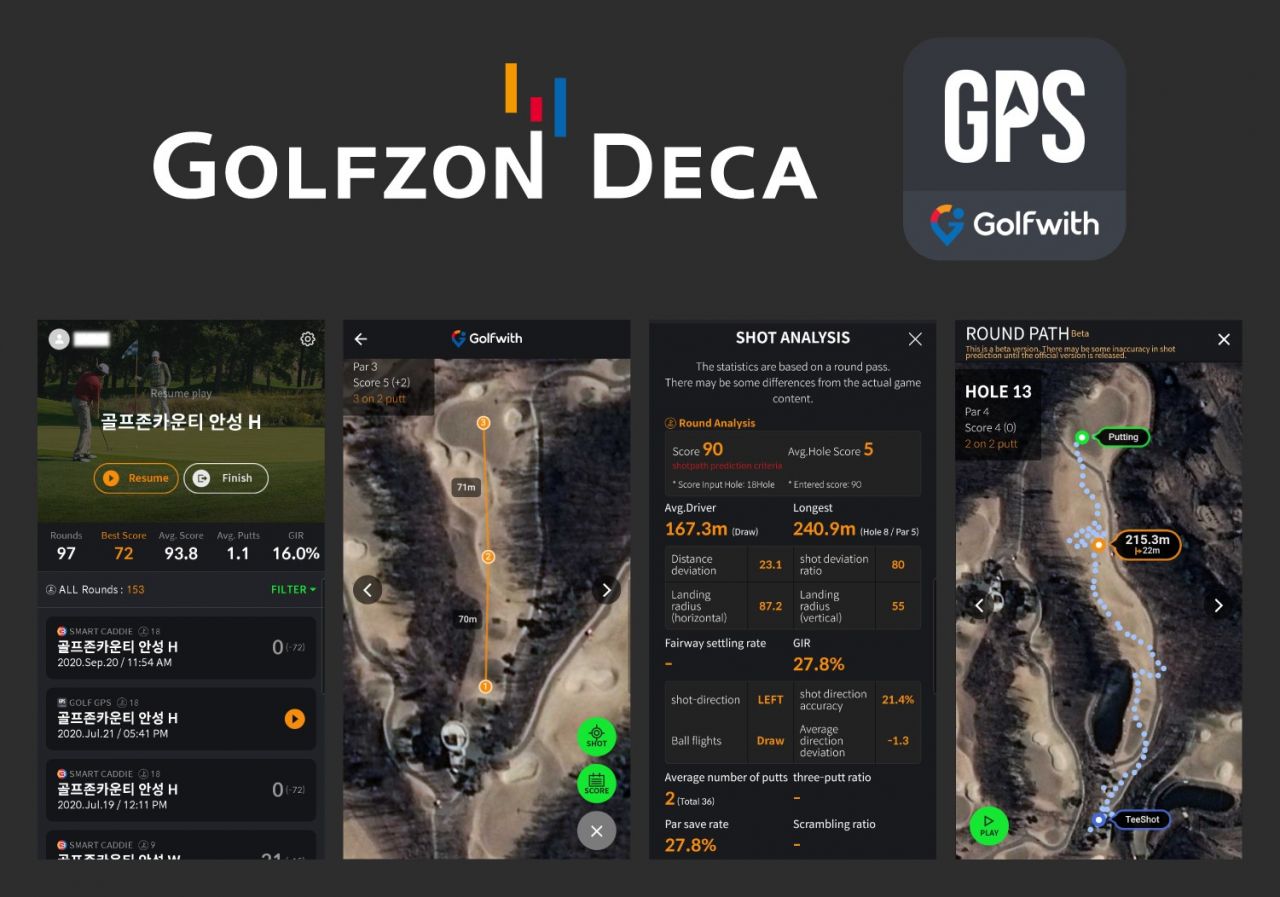Screen dimensions: 1280x897
Task: Select Distance deviation 23.1 cell
Action: pyautogui.click(x=770, y=565)
